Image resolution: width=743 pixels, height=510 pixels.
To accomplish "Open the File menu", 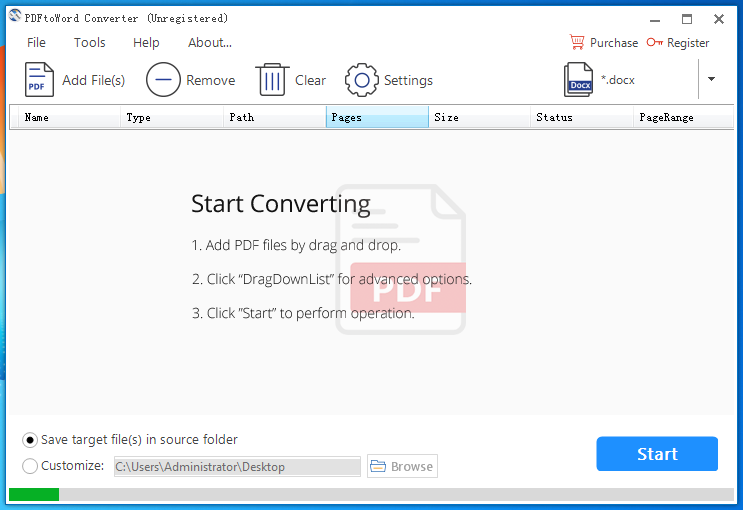I will (x=36, y=43).
